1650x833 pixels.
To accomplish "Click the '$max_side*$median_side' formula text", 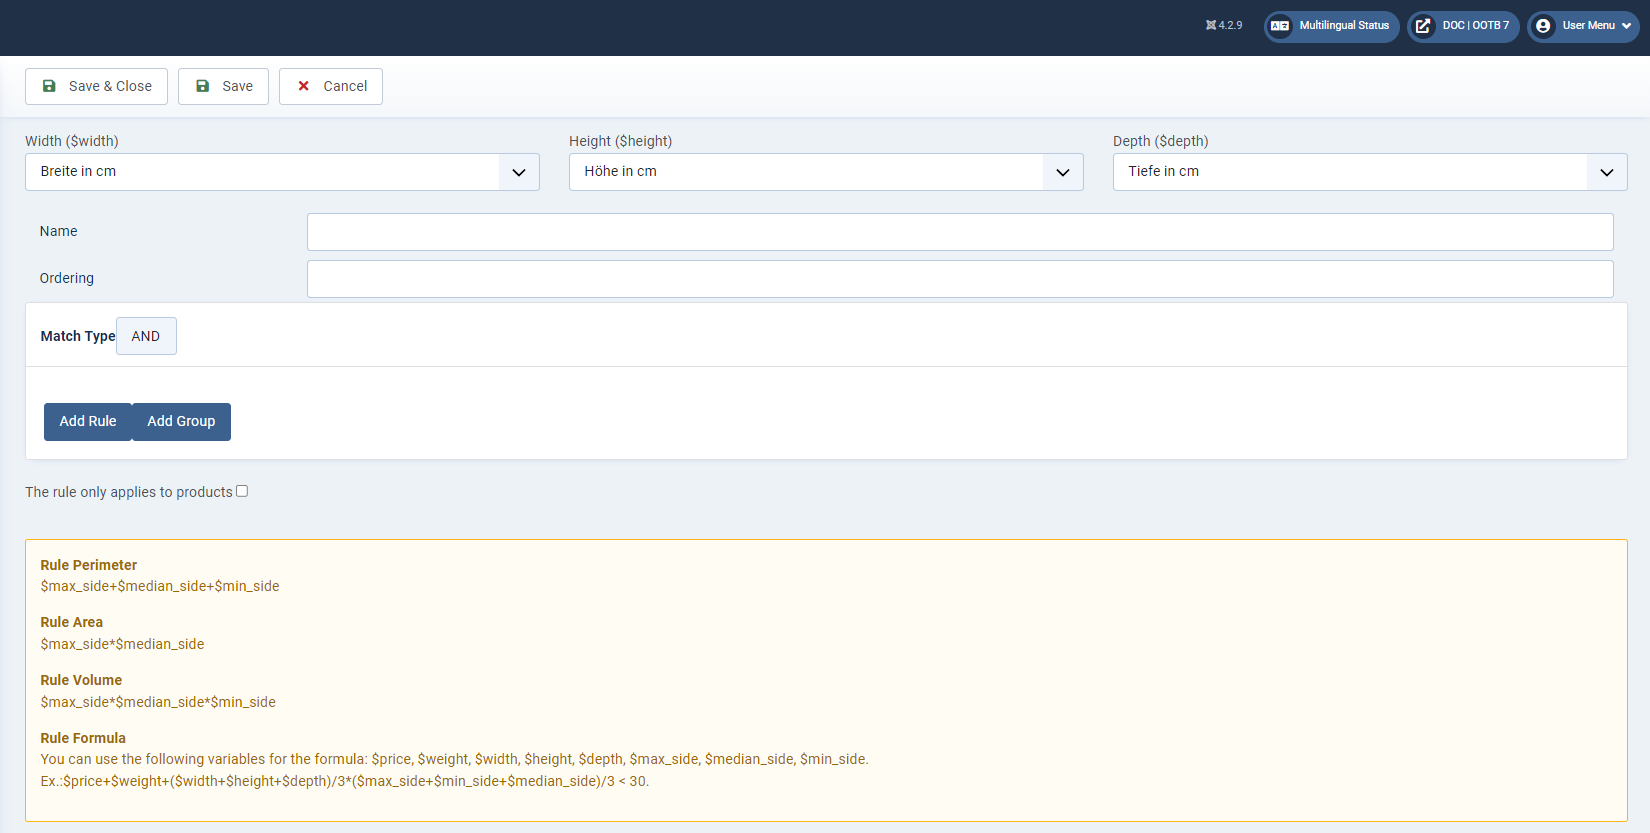I will pyautogui.click(x=122, y=645).
